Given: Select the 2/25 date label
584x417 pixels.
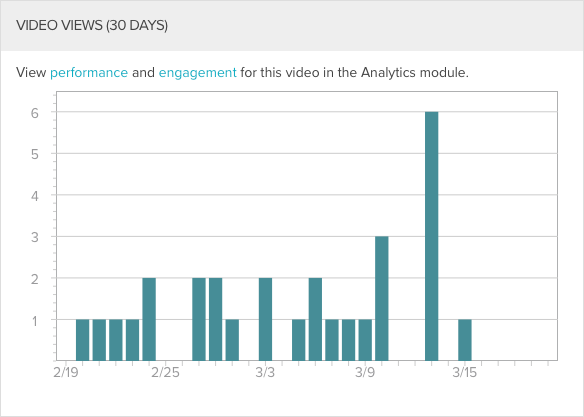Looking at the screenshot, I should pos(165,372).
